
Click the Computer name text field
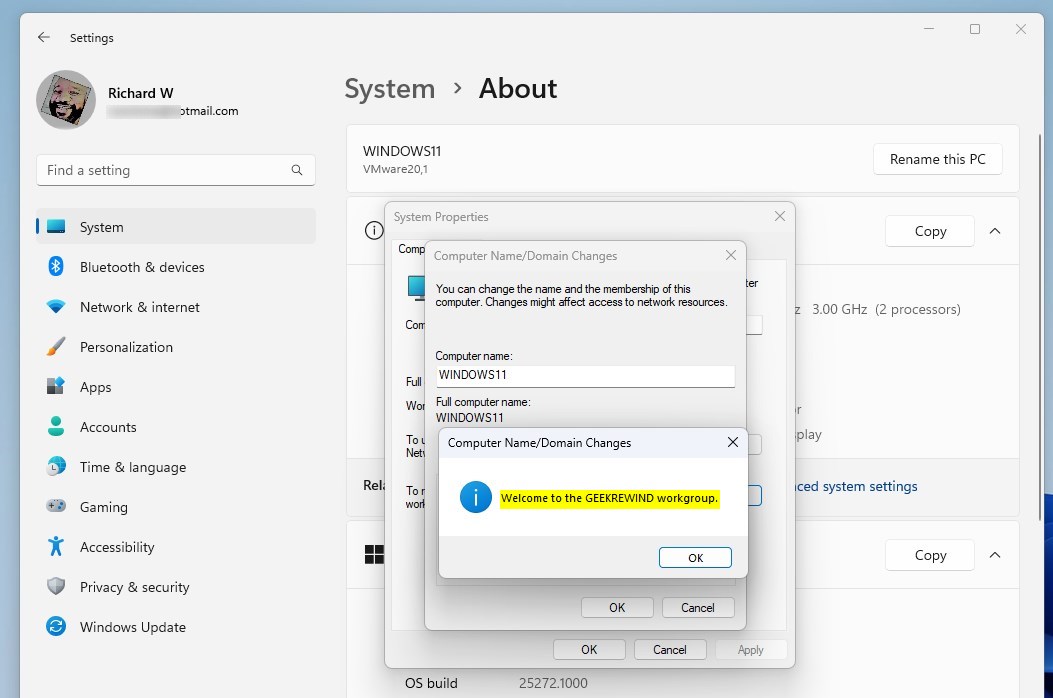tap(585, 376)
